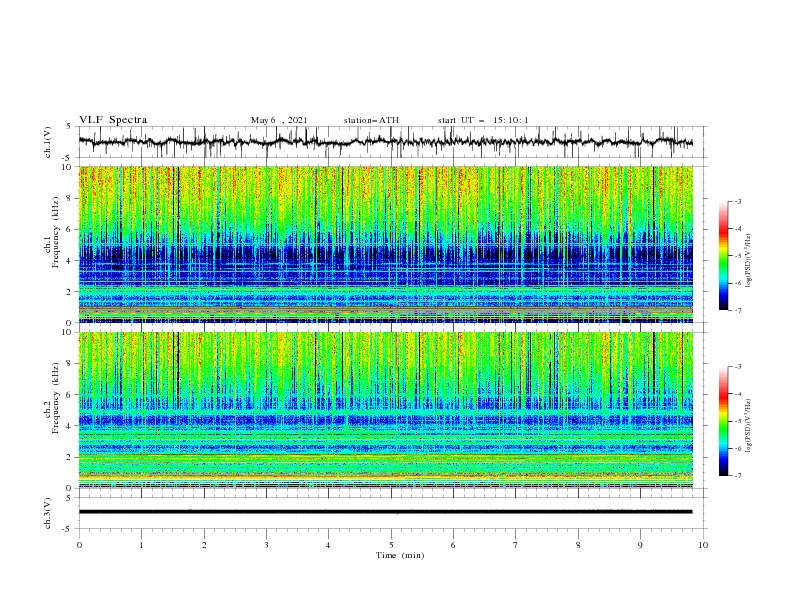Click the ch.3 flat black voltage trace
The image size is (792, 612).
(x=385, y=512)
